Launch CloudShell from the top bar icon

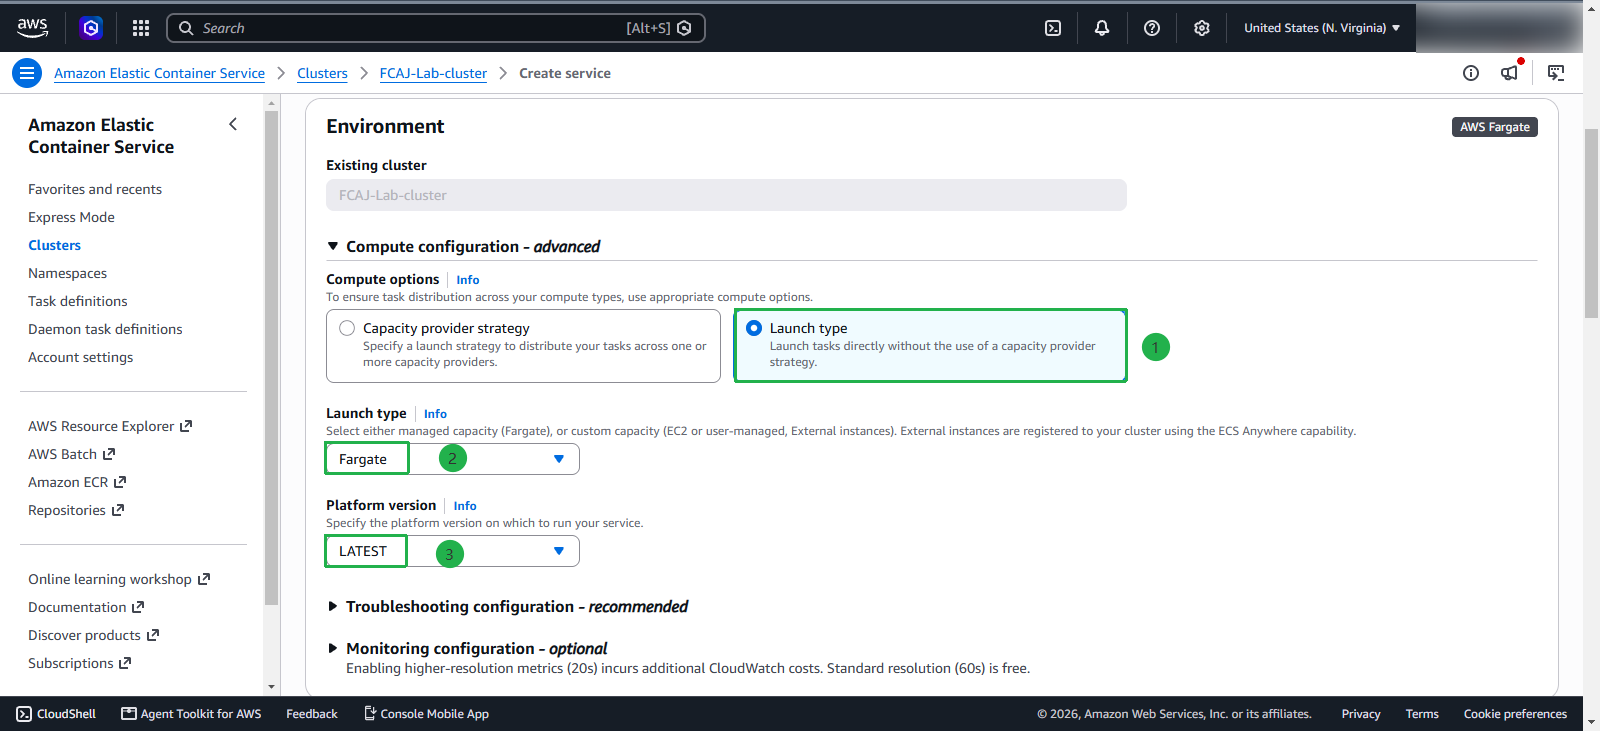pos(1053,28)
